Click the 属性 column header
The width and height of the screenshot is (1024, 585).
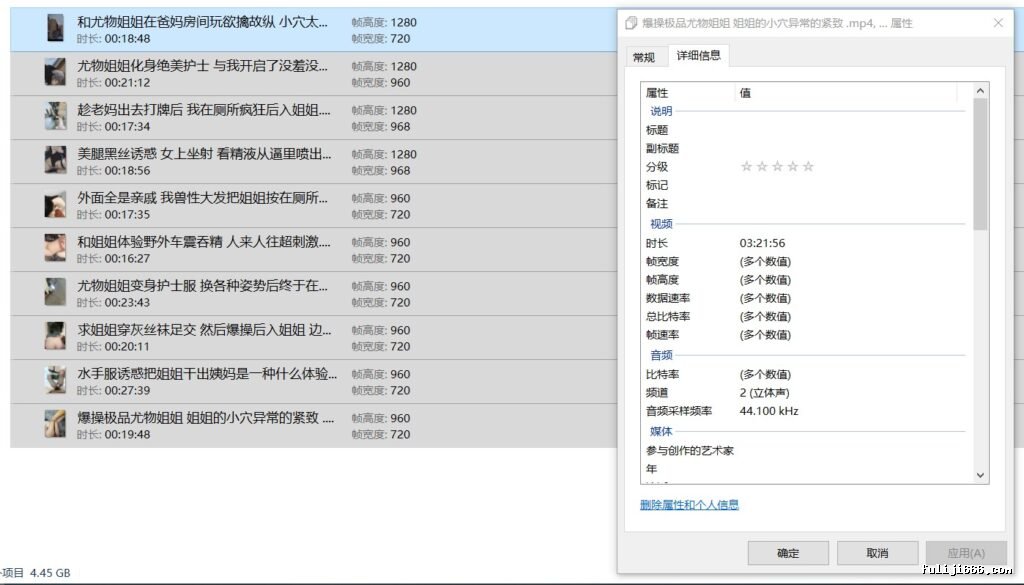pos(689,93)
